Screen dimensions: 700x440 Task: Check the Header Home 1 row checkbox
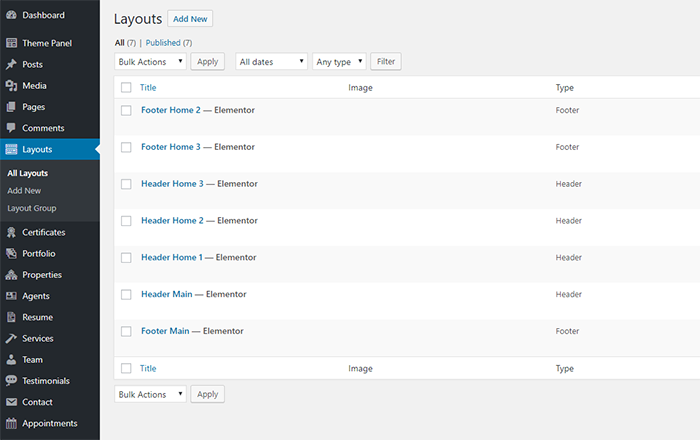[126, 257]
